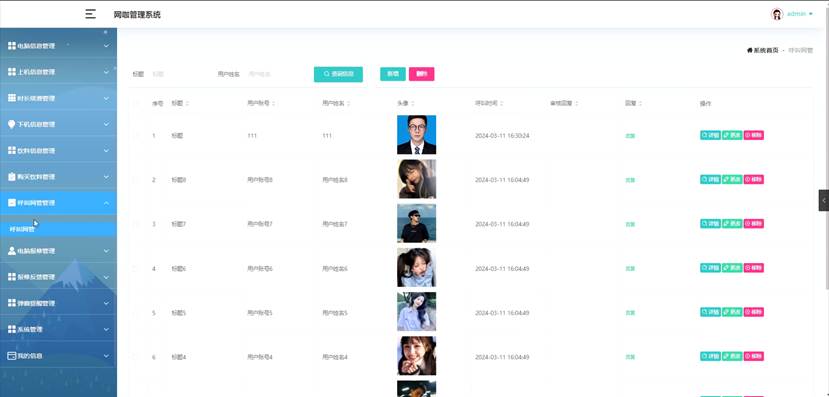
Task: Tick the checkbox for row 1
Action: [x=136, y=136]
